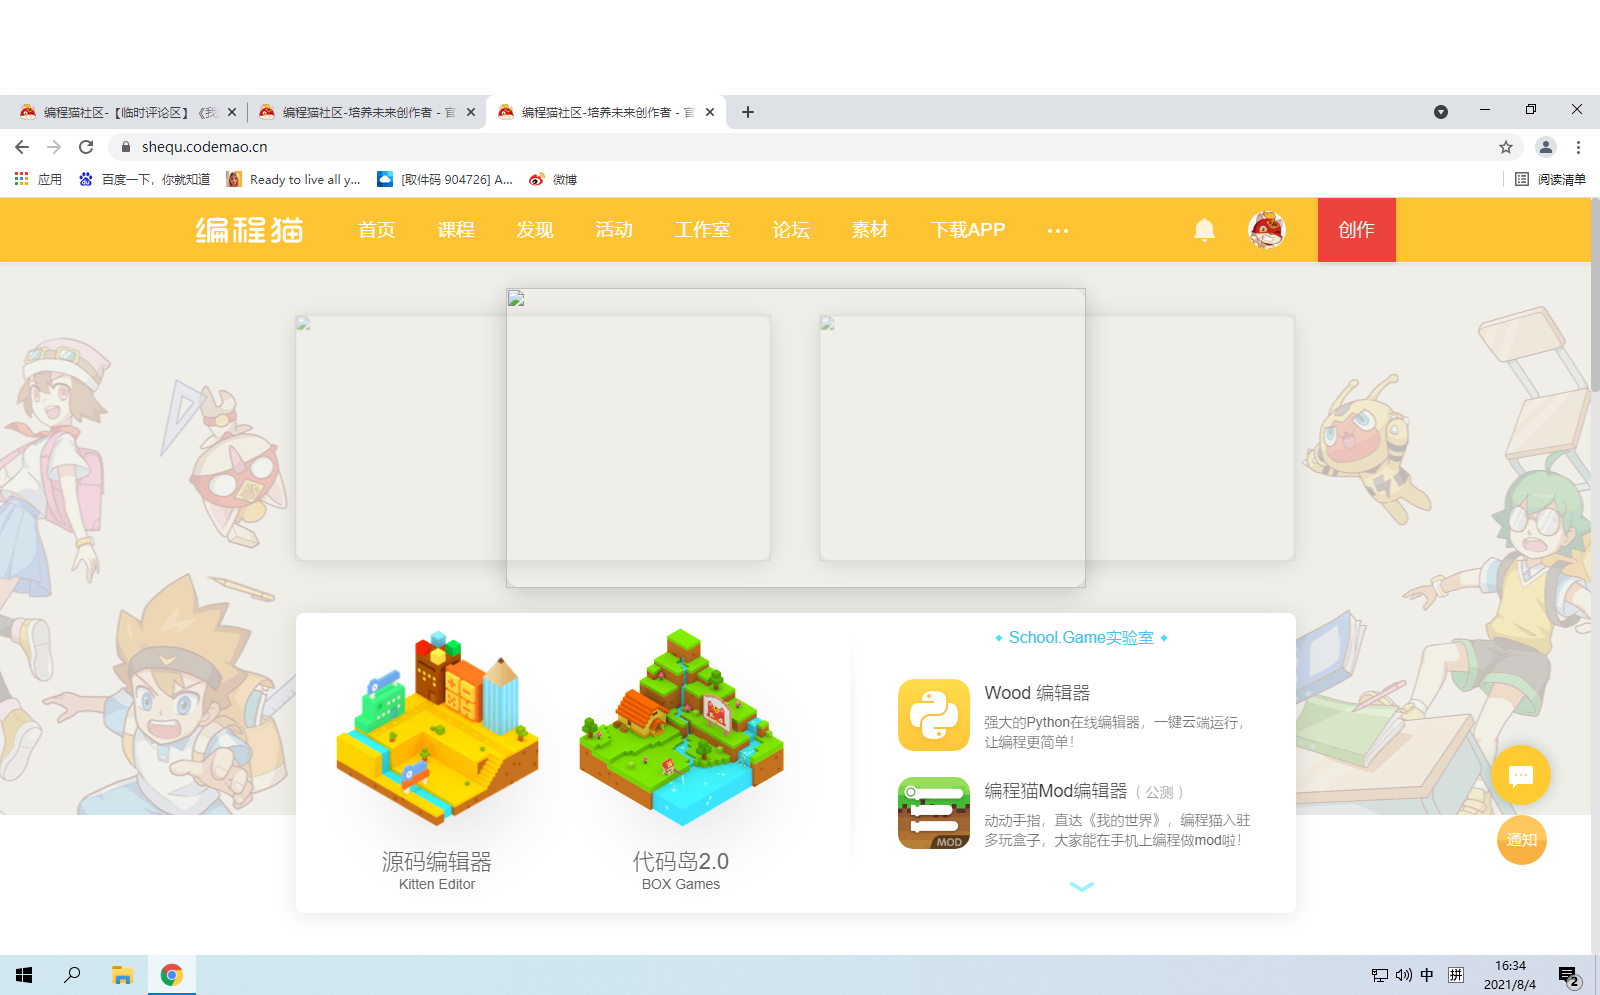The width and height of the screenshot is (1600, 995).
Task: Open the Windows action center notifications
Action: pos(1569,976)
